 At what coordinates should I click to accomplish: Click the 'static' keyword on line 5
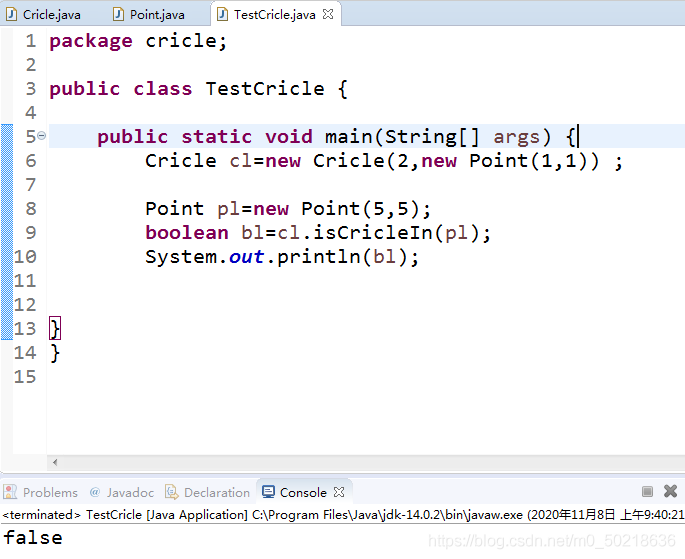(x=217, y=137)
